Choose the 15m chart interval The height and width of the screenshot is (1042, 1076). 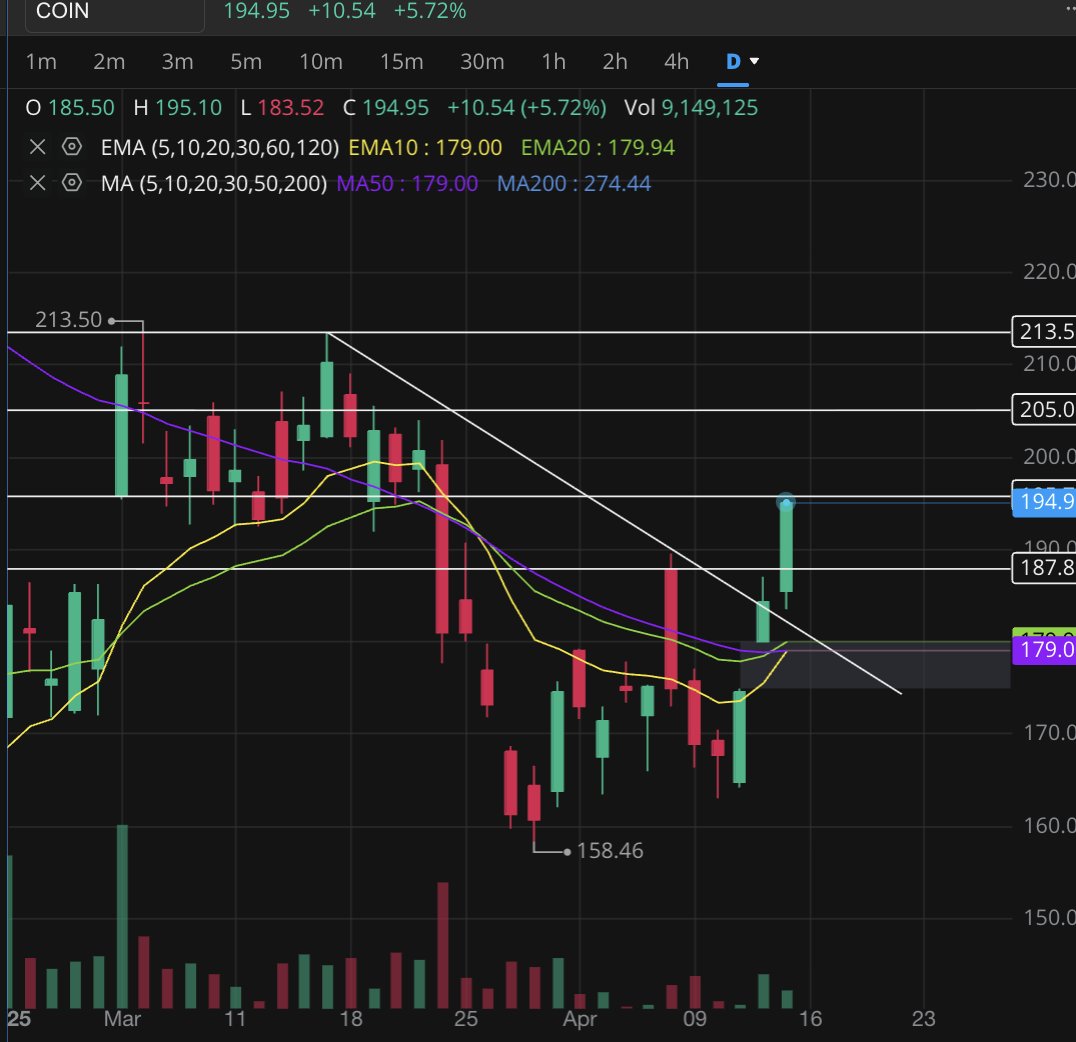401,62
